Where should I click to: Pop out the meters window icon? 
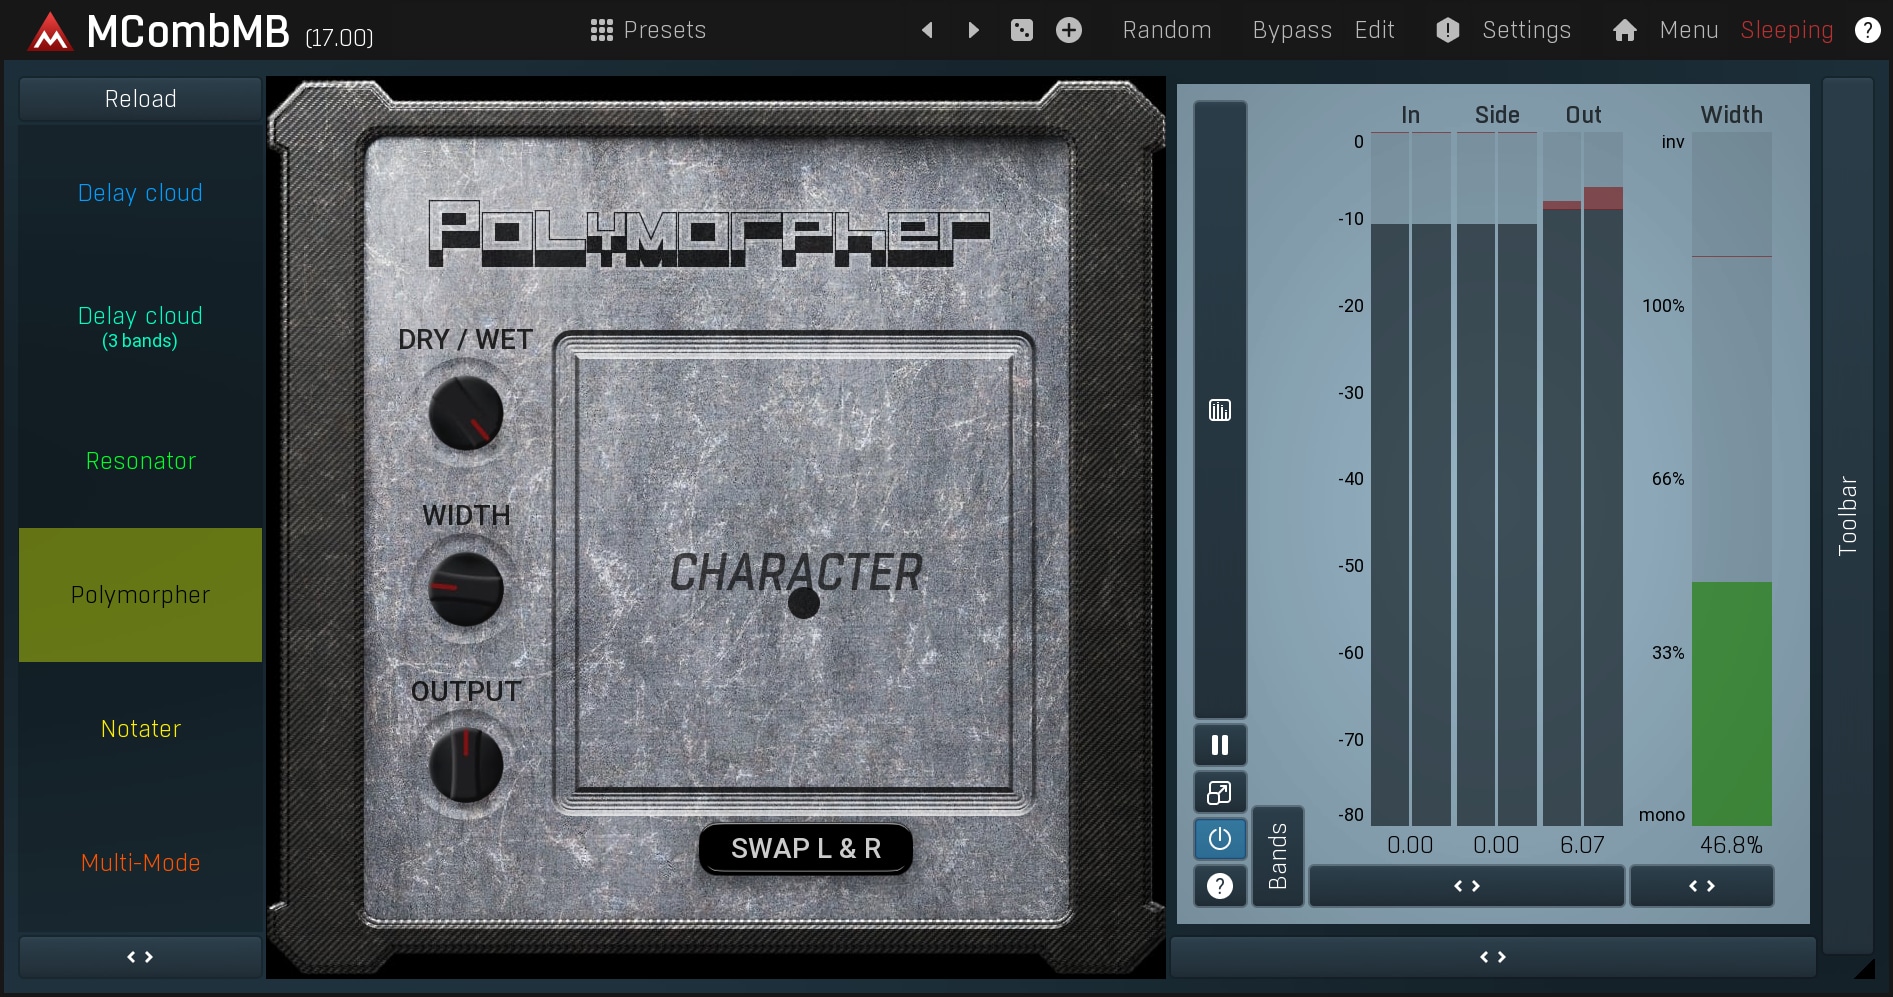1219,793
